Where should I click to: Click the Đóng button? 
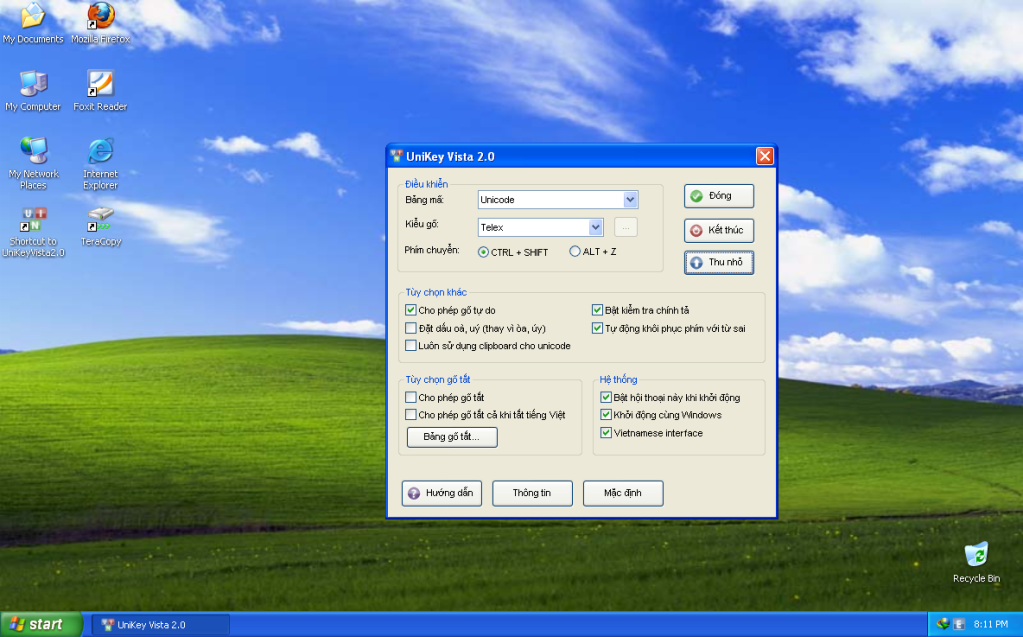pyautogui.click(x=719, y=196)
